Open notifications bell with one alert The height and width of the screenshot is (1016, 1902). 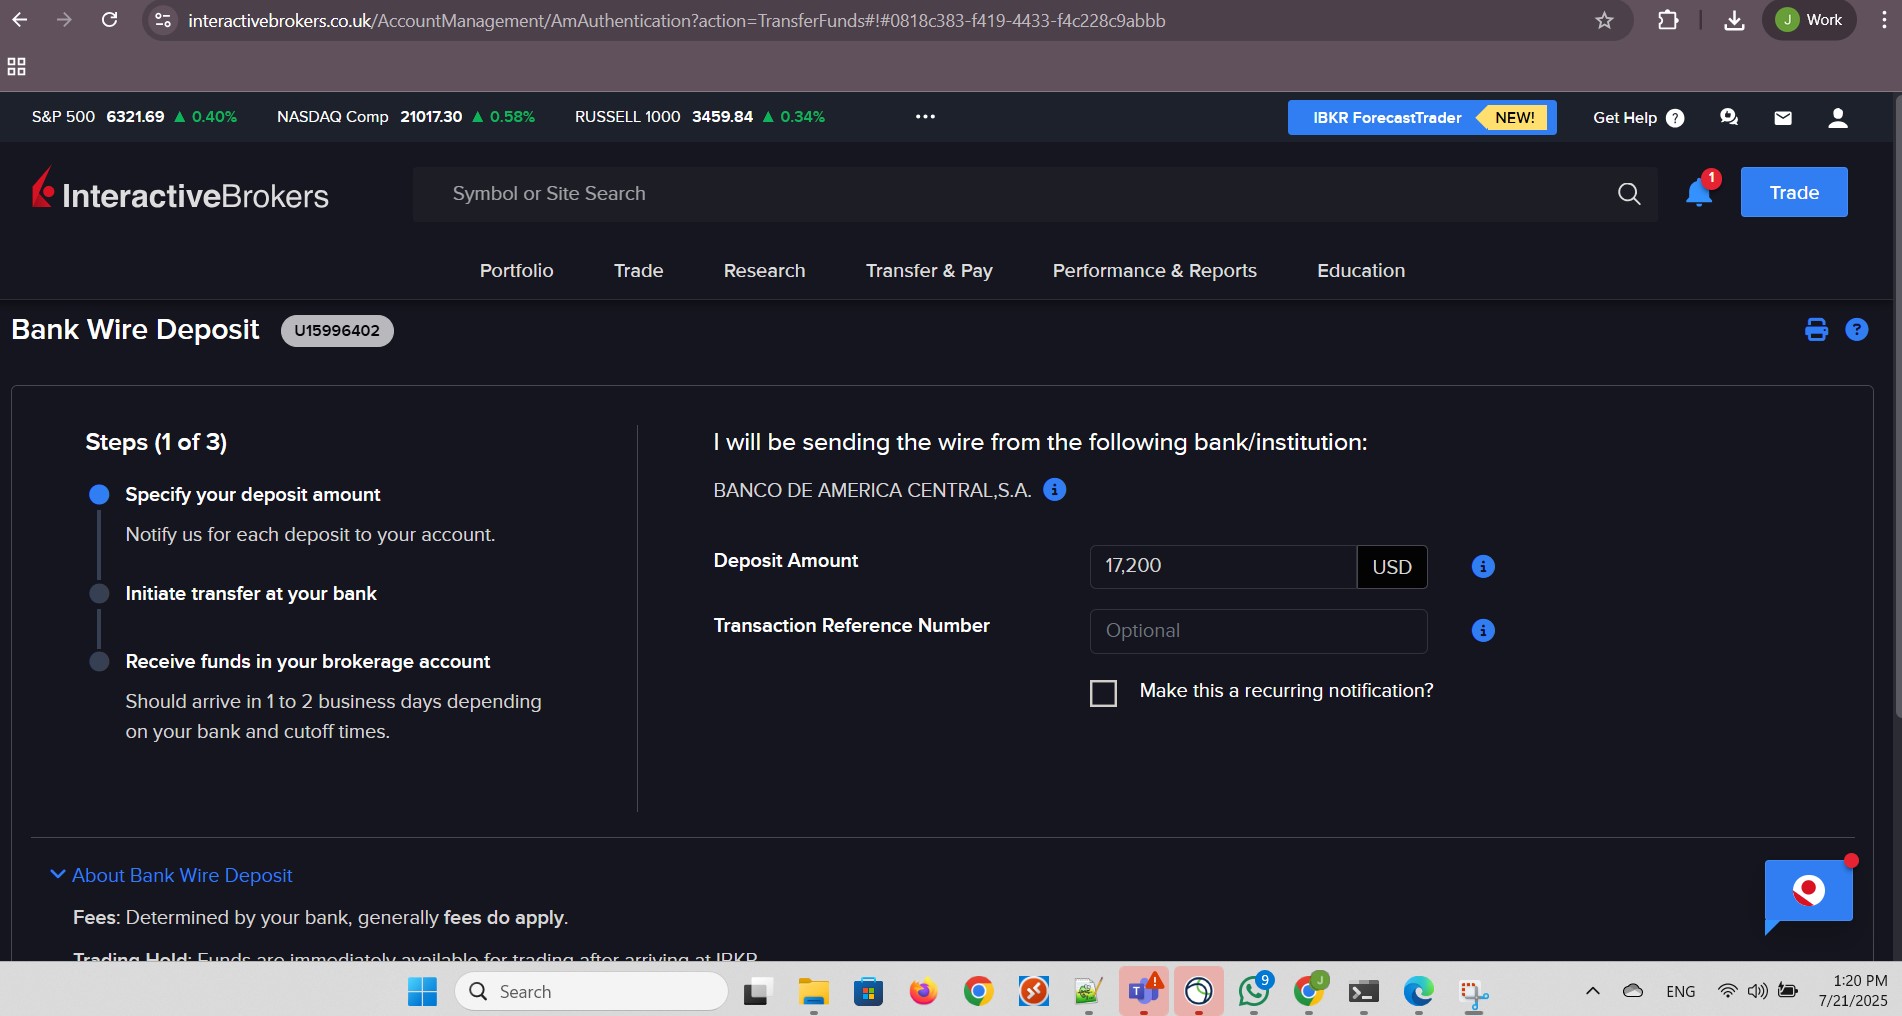[x=1699, y=192]
